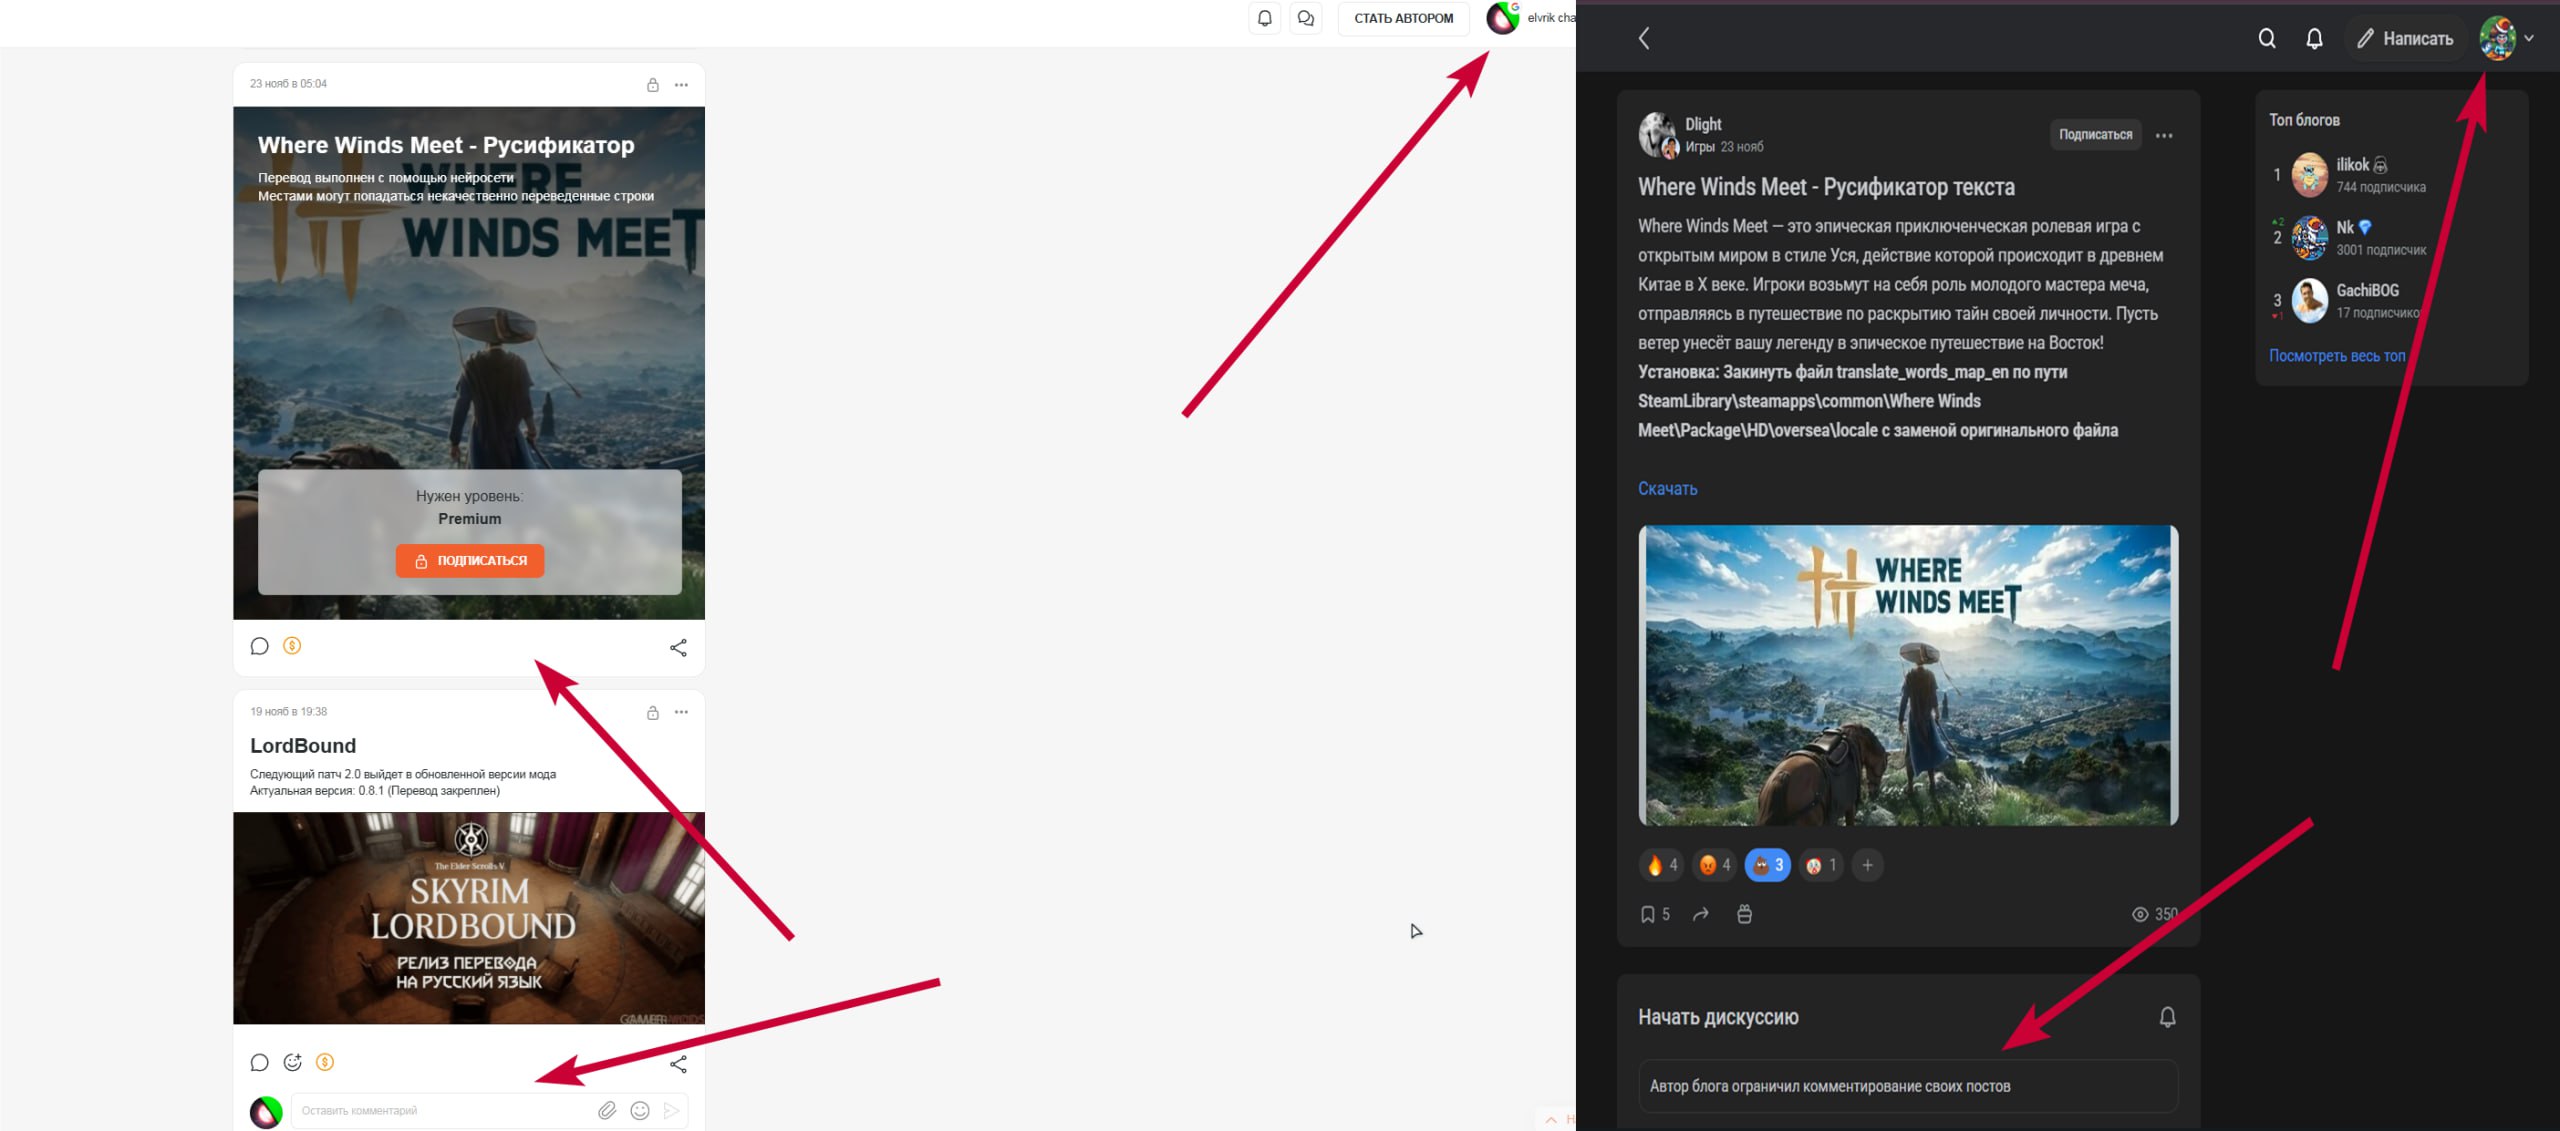Image resolution: width=2560 pixels, height=1131 pixels.
Task: Click the bell icon in the white header
Action: tap(1264, 18)
